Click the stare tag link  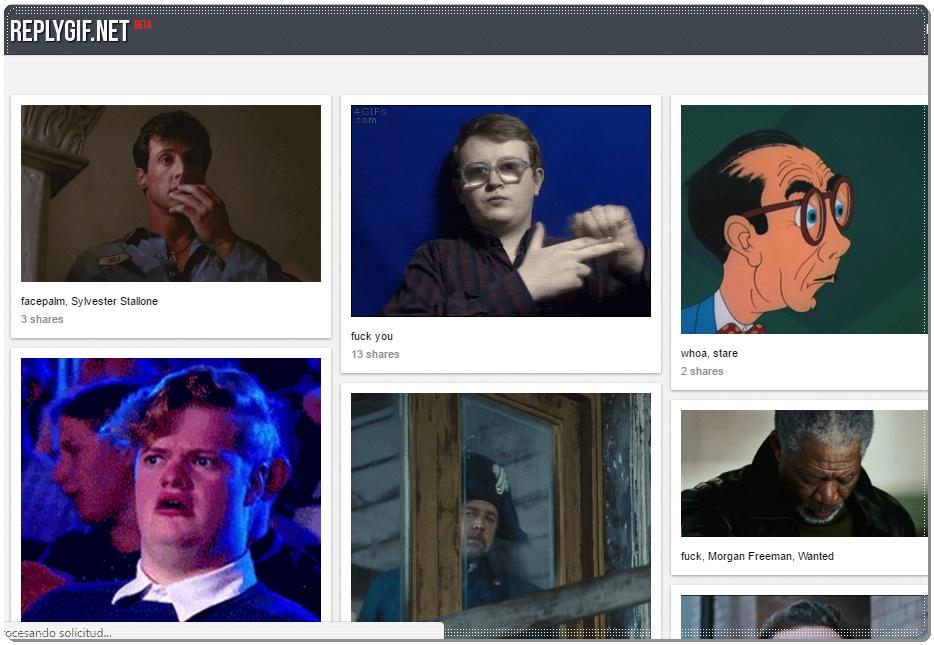click(x=726, y=353)
